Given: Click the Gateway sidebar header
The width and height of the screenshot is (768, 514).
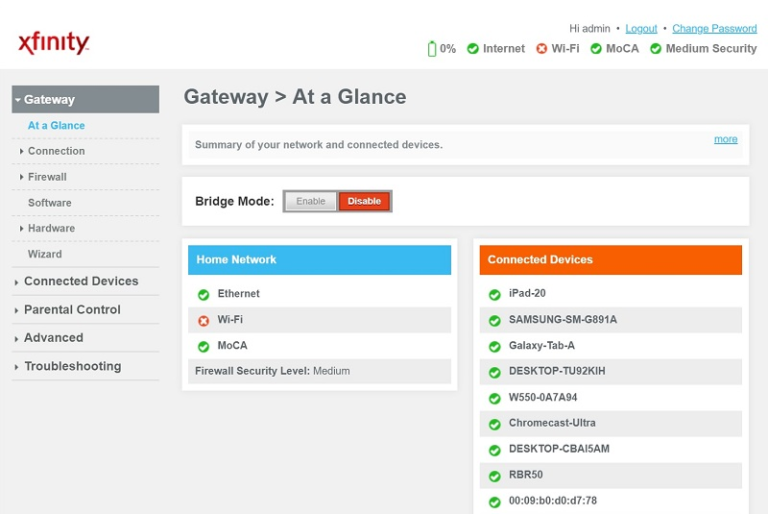Looking at the screenshot, I should [x=85, y=99].
